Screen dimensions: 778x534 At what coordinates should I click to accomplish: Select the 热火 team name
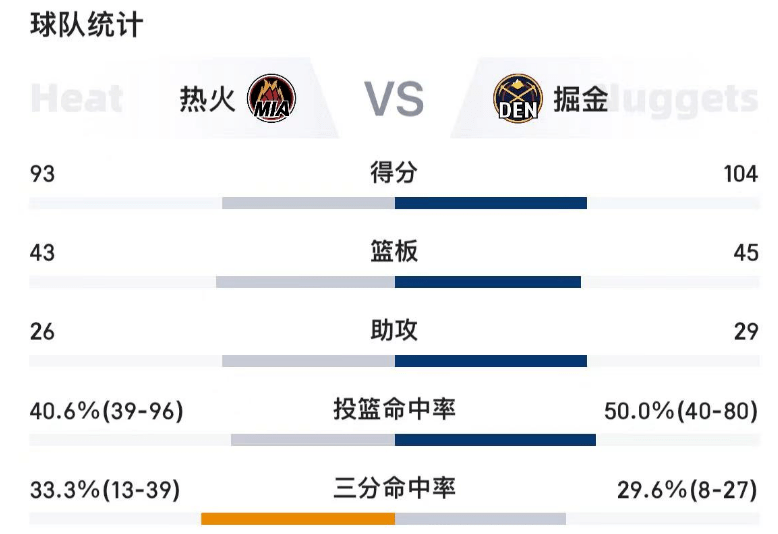tap(207, 99)
